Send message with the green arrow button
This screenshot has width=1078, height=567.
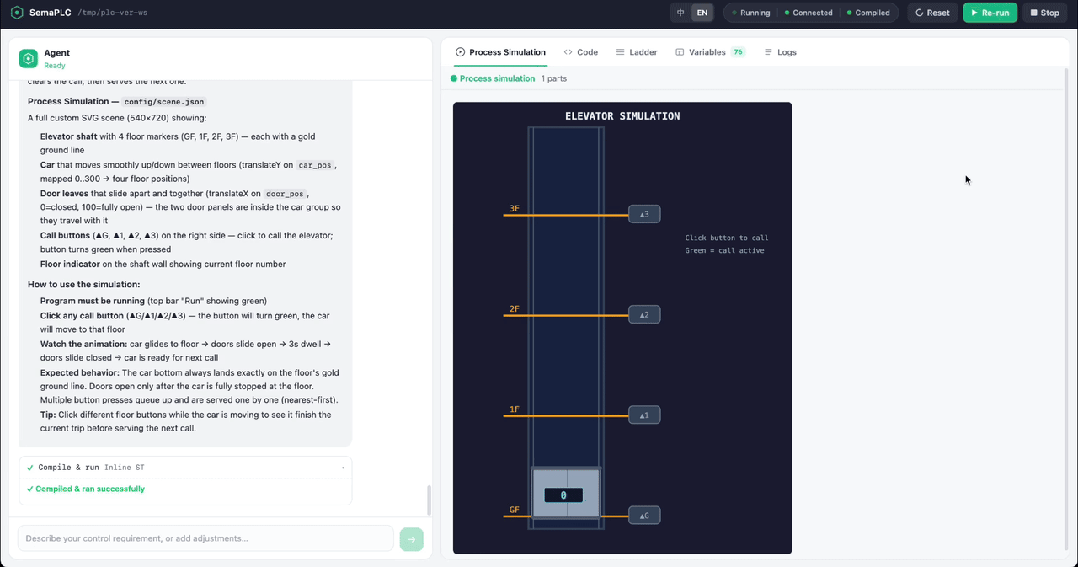(x=411, y=539)
